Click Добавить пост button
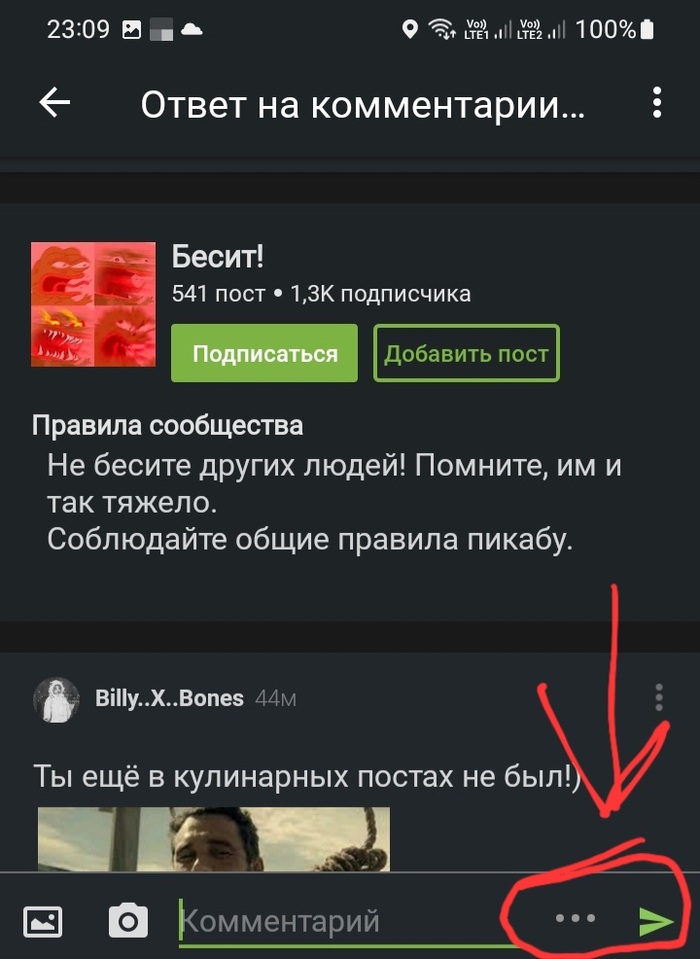This screenshot has width=700, height=959. point(466,353)
